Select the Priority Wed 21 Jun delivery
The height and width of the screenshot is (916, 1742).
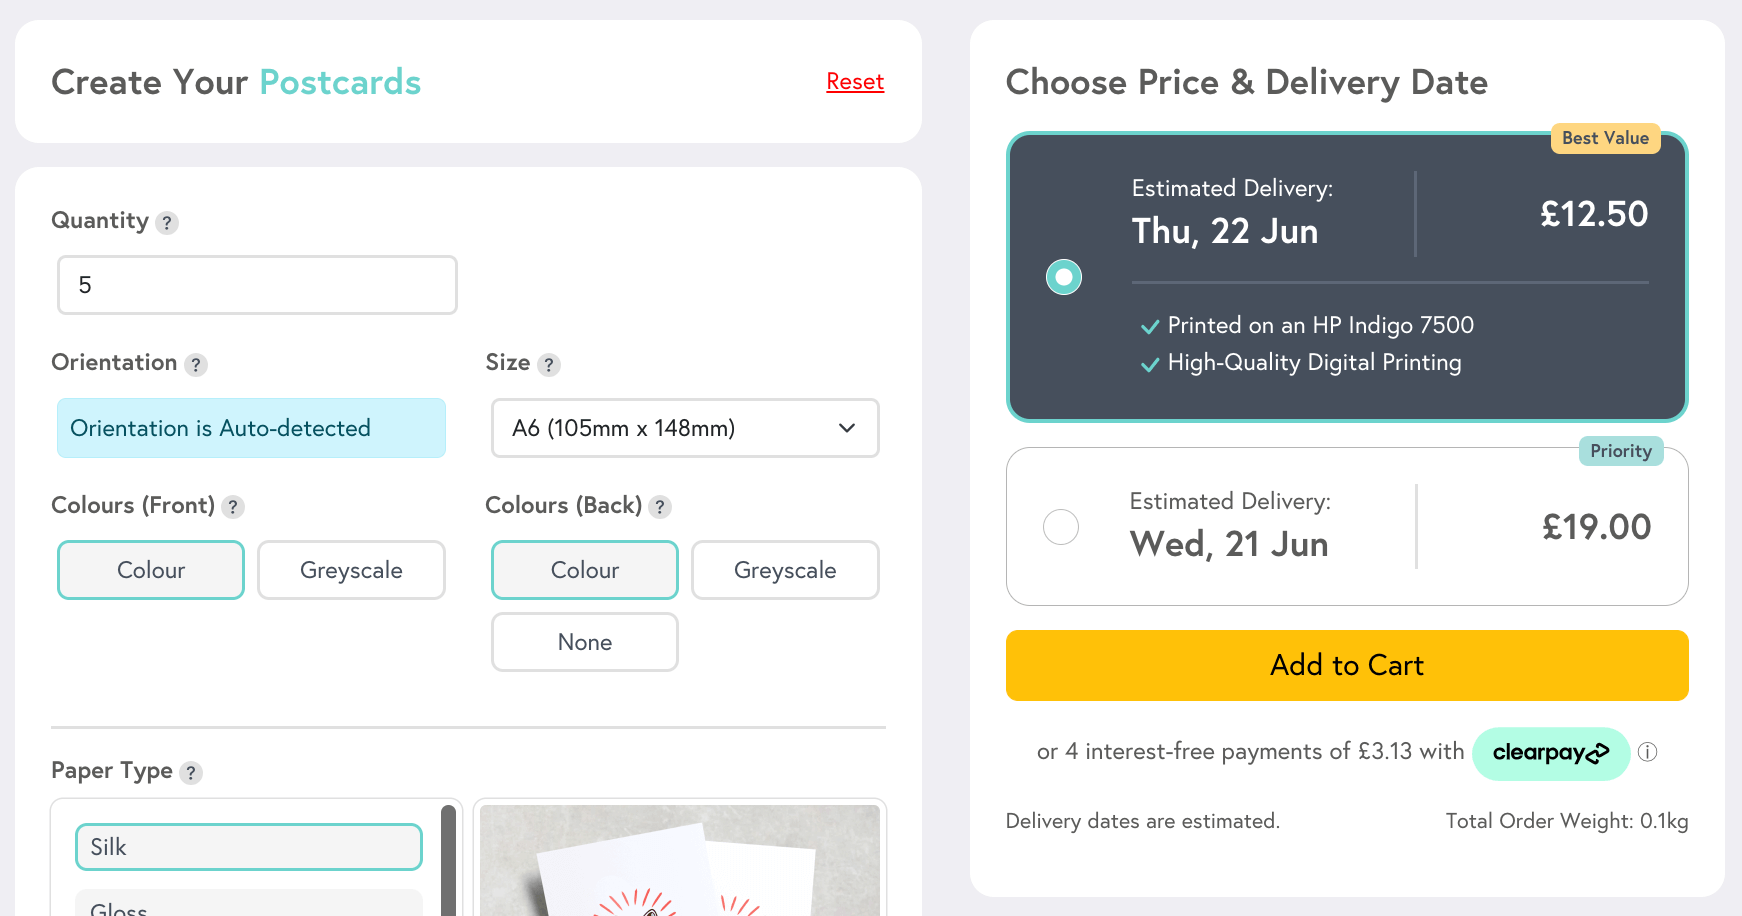point(1061,527)
